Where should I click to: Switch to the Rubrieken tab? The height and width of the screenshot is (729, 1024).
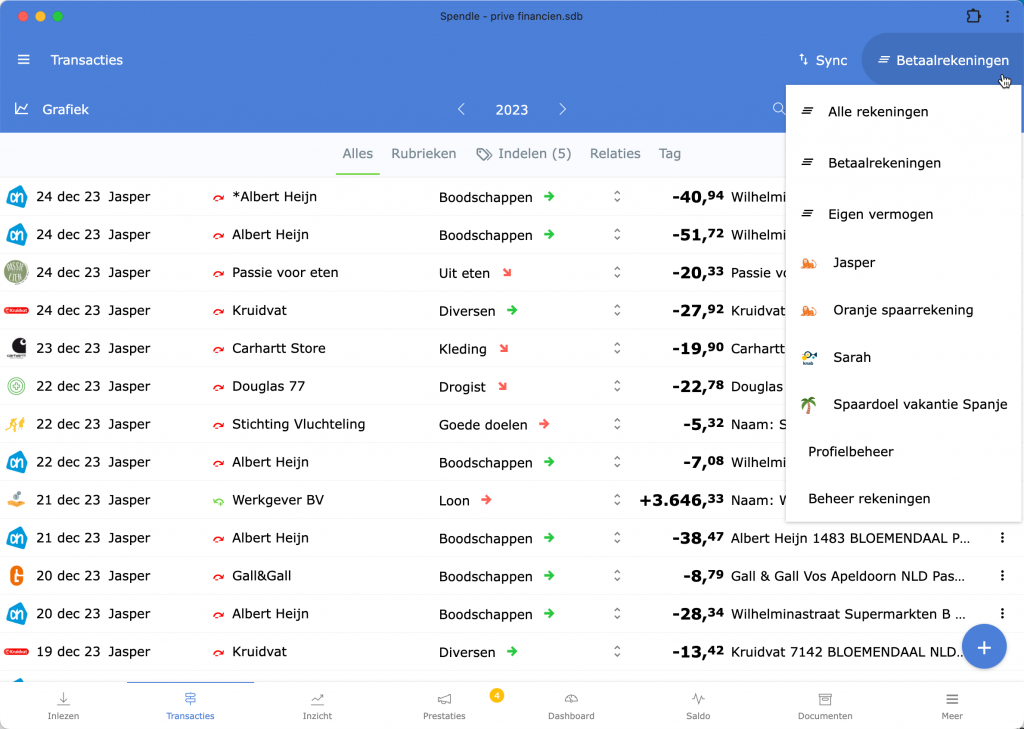click(423, 154)
